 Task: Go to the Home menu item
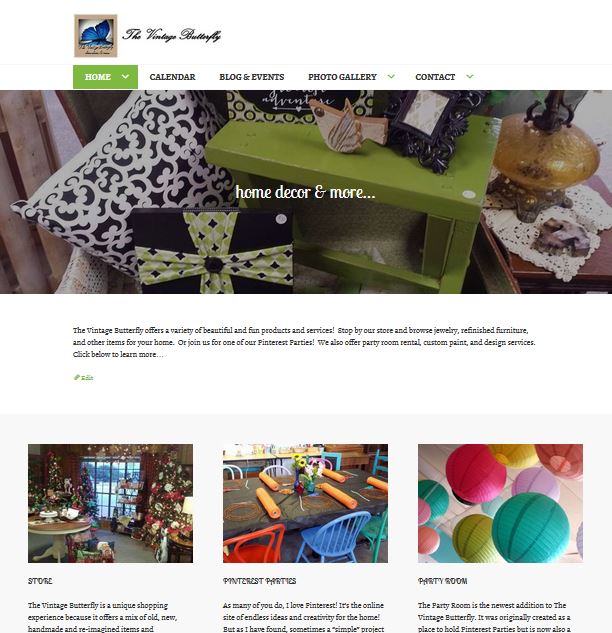coord(98,77)
